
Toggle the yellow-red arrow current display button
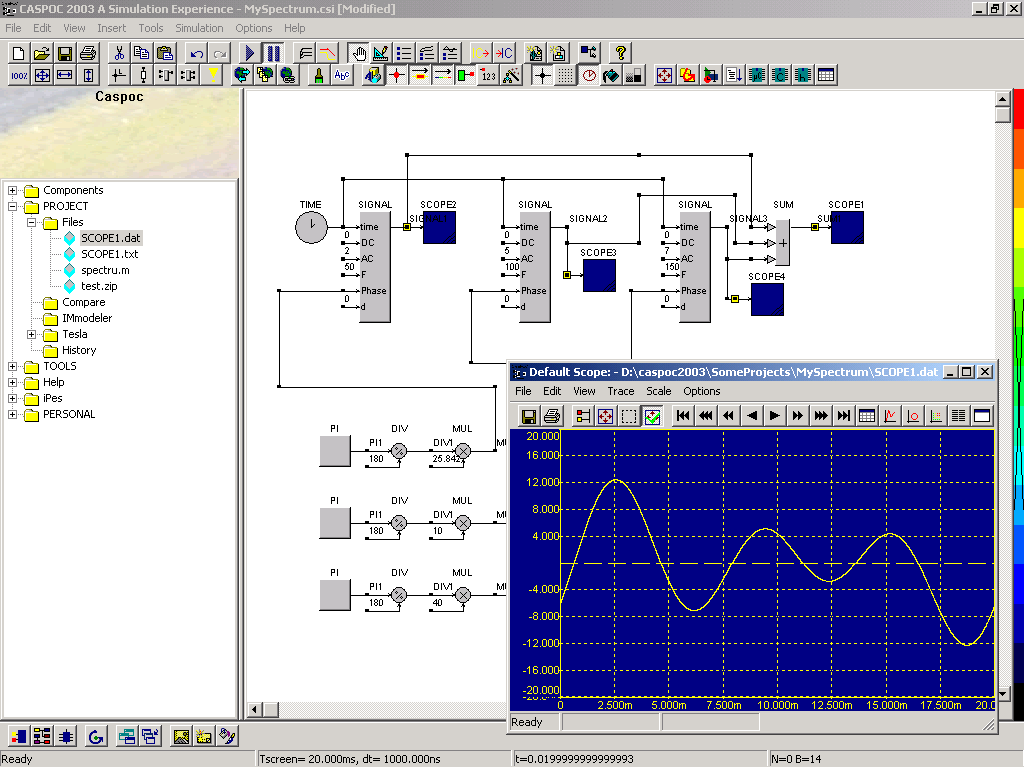pyautogui.click(x=420, y=76)
